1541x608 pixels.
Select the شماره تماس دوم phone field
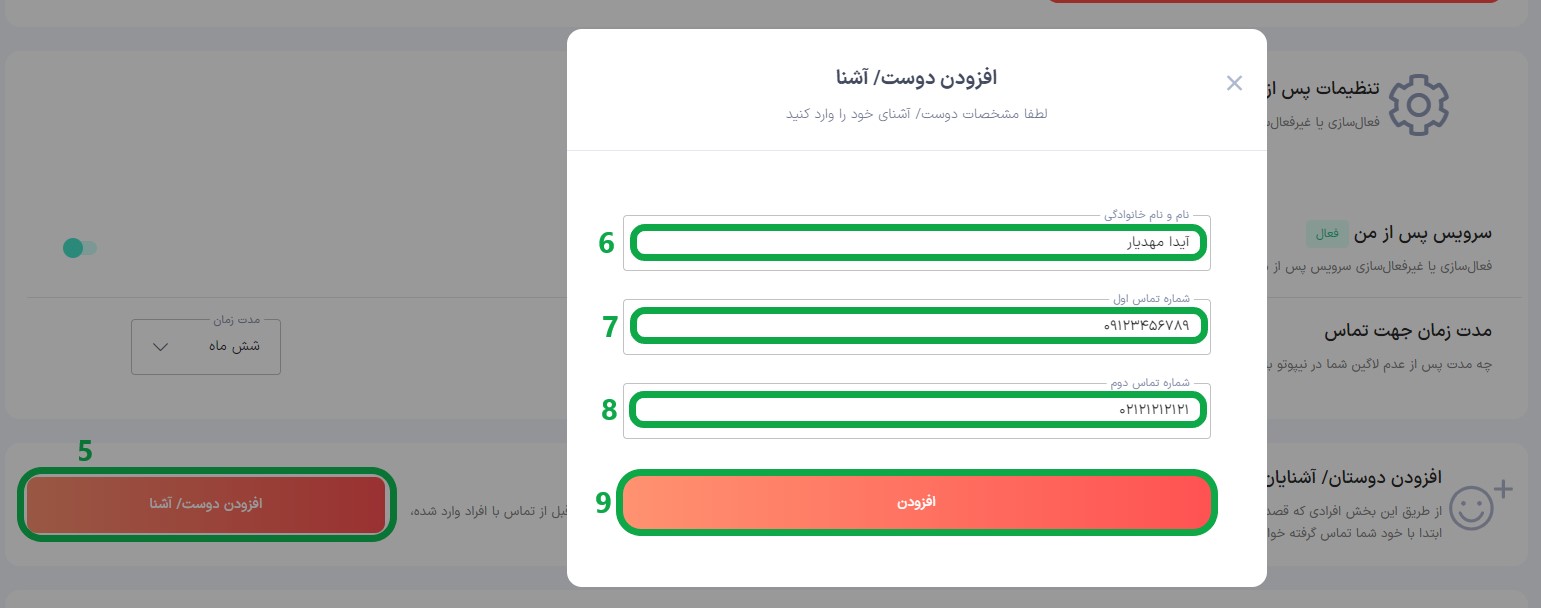917,410
